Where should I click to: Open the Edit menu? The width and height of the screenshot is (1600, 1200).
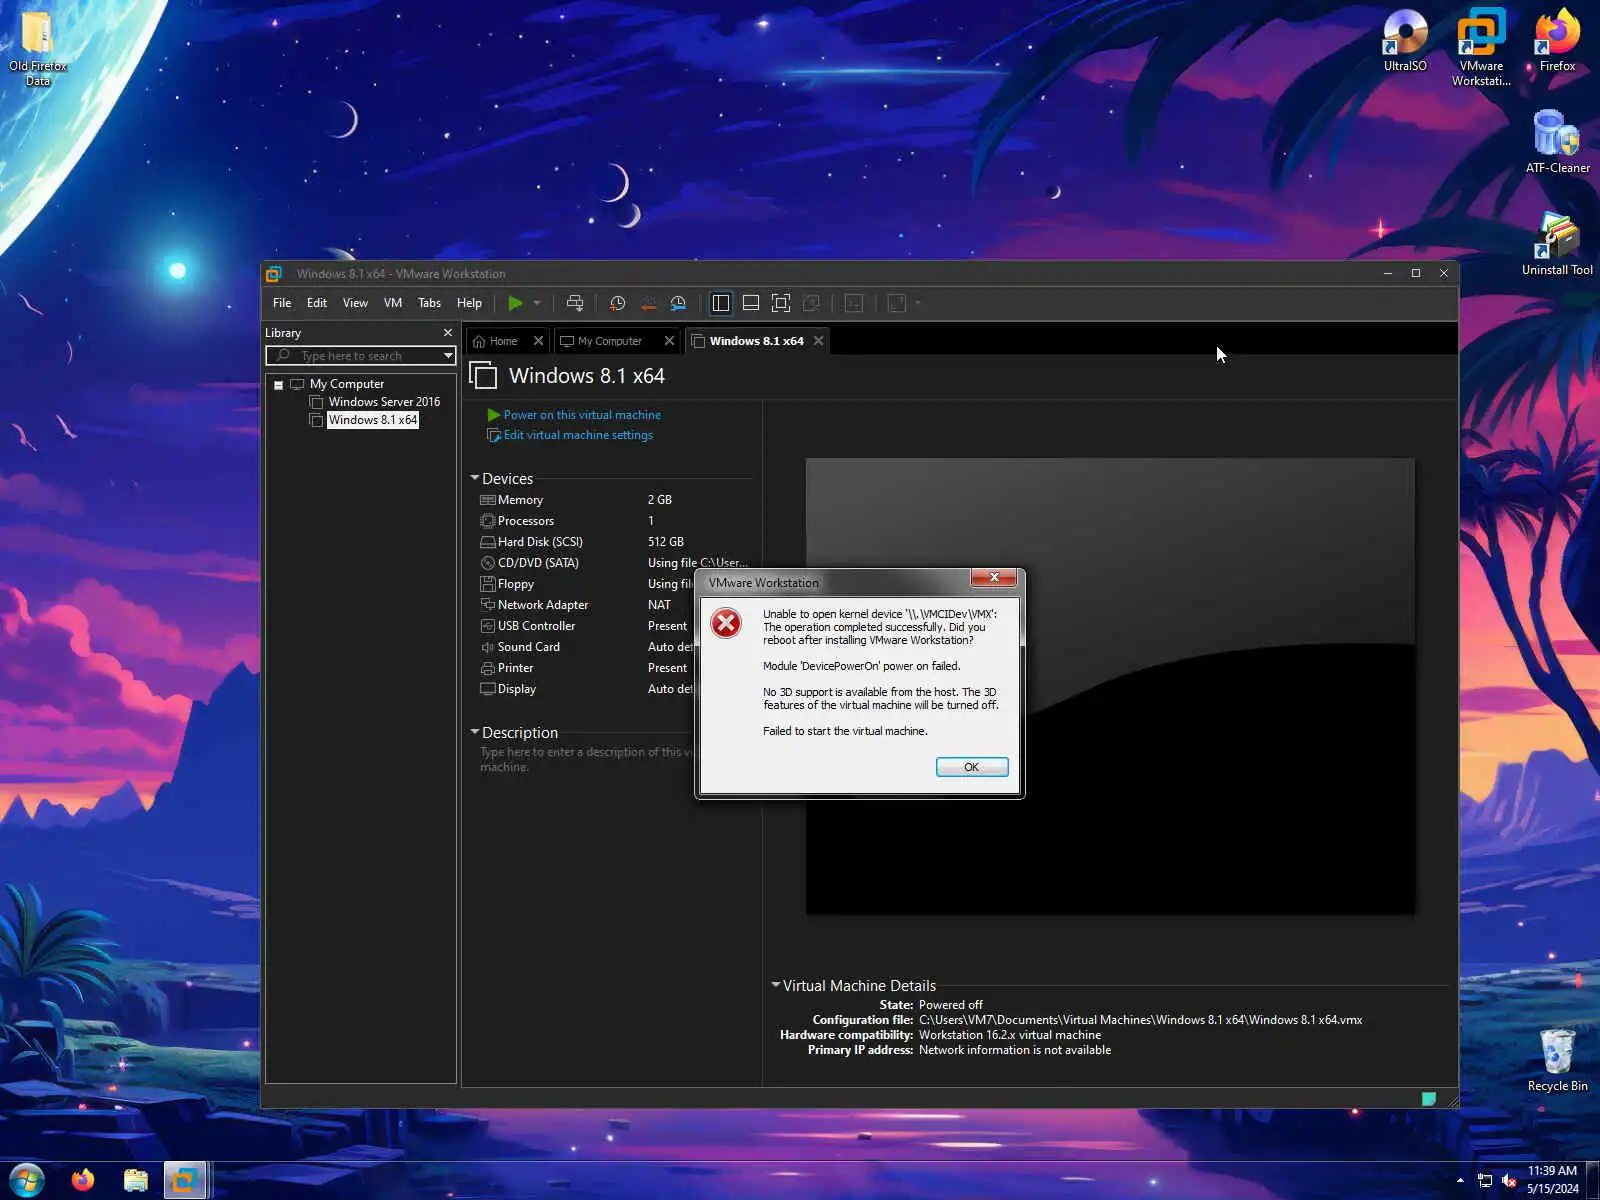317,303
